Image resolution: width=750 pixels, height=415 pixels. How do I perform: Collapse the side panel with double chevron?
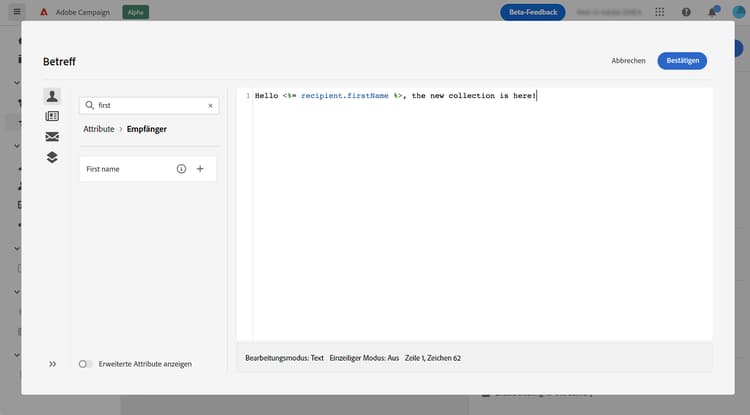click(53, 364)
